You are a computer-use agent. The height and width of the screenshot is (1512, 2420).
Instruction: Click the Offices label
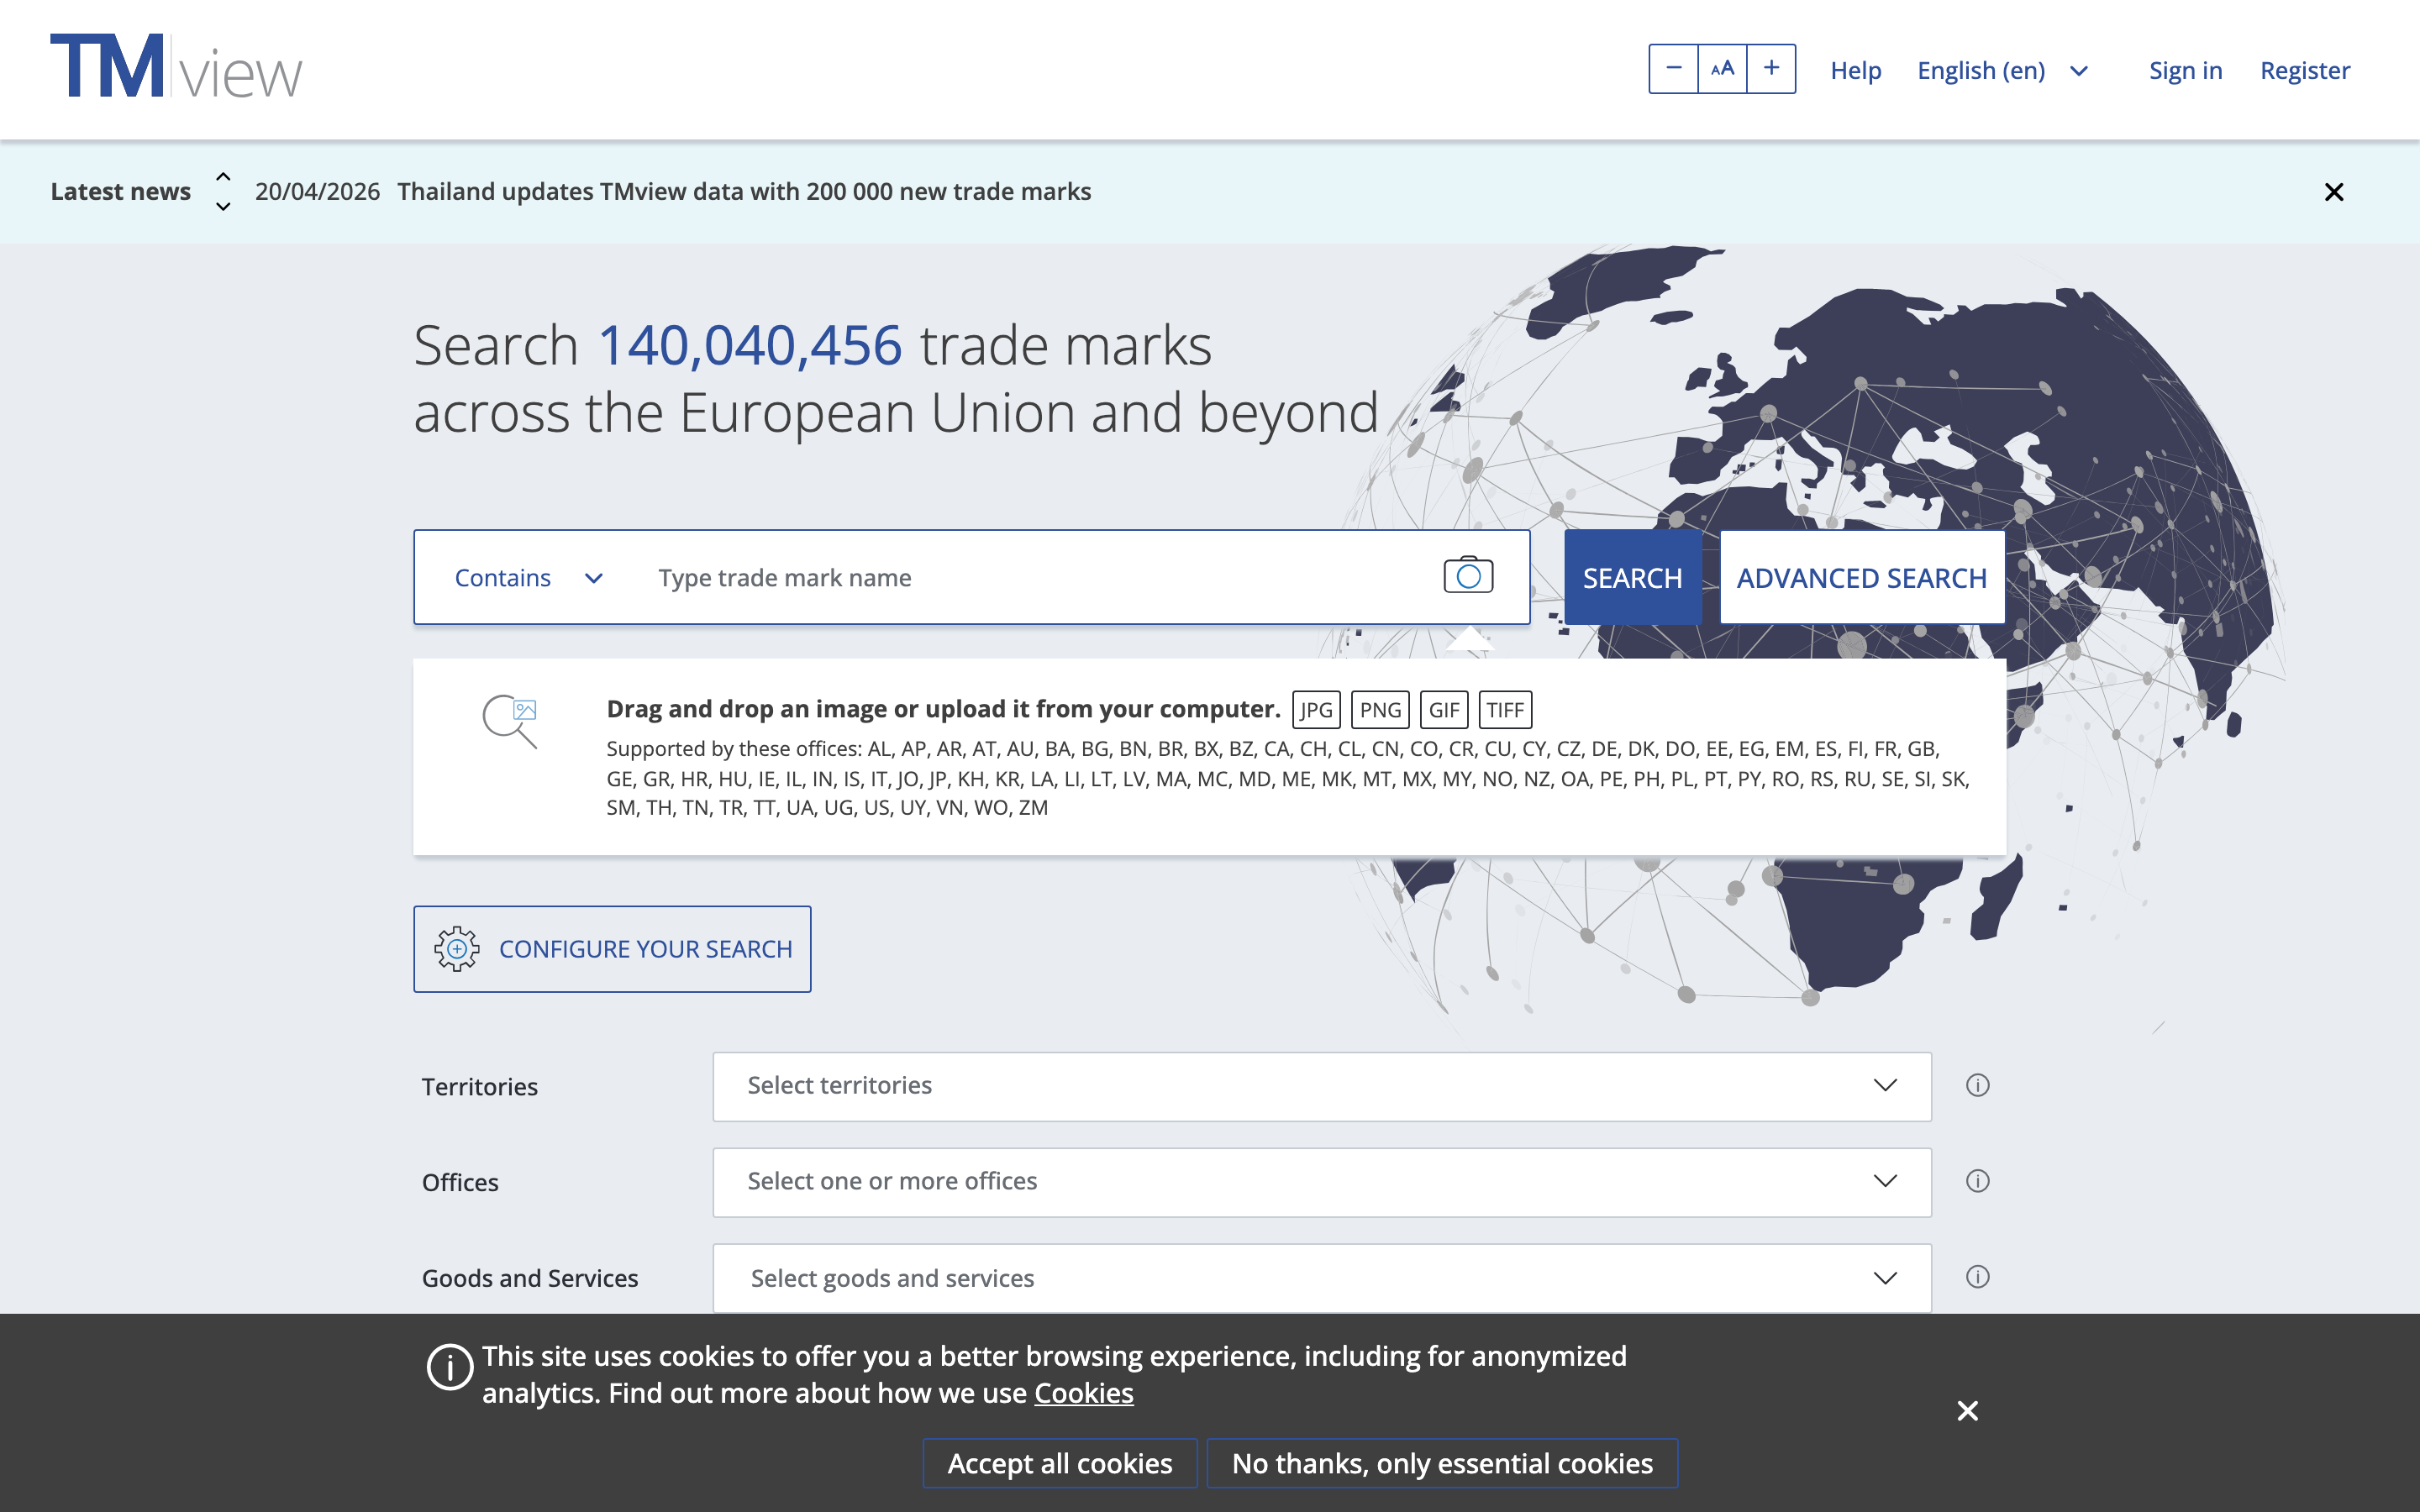[x=460, y=1183]
